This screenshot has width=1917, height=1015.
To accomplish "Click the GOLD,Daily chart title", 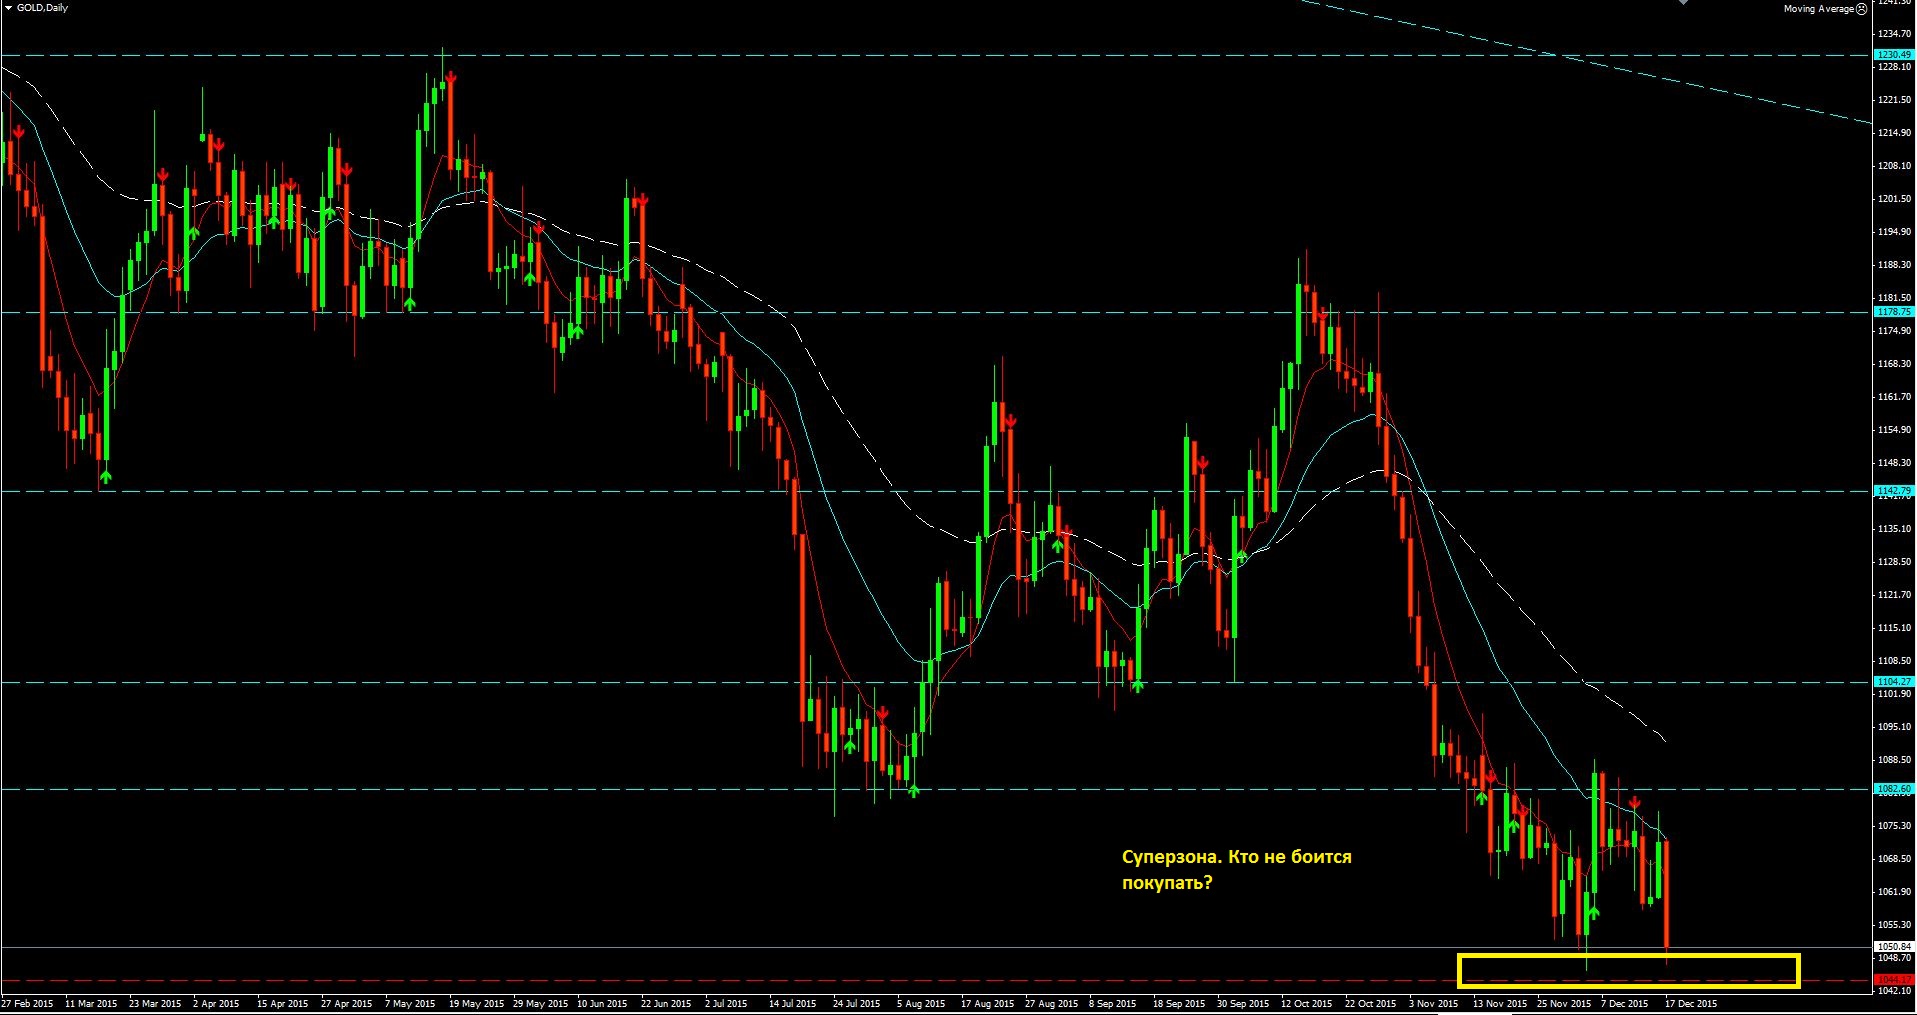I will 42,7.
